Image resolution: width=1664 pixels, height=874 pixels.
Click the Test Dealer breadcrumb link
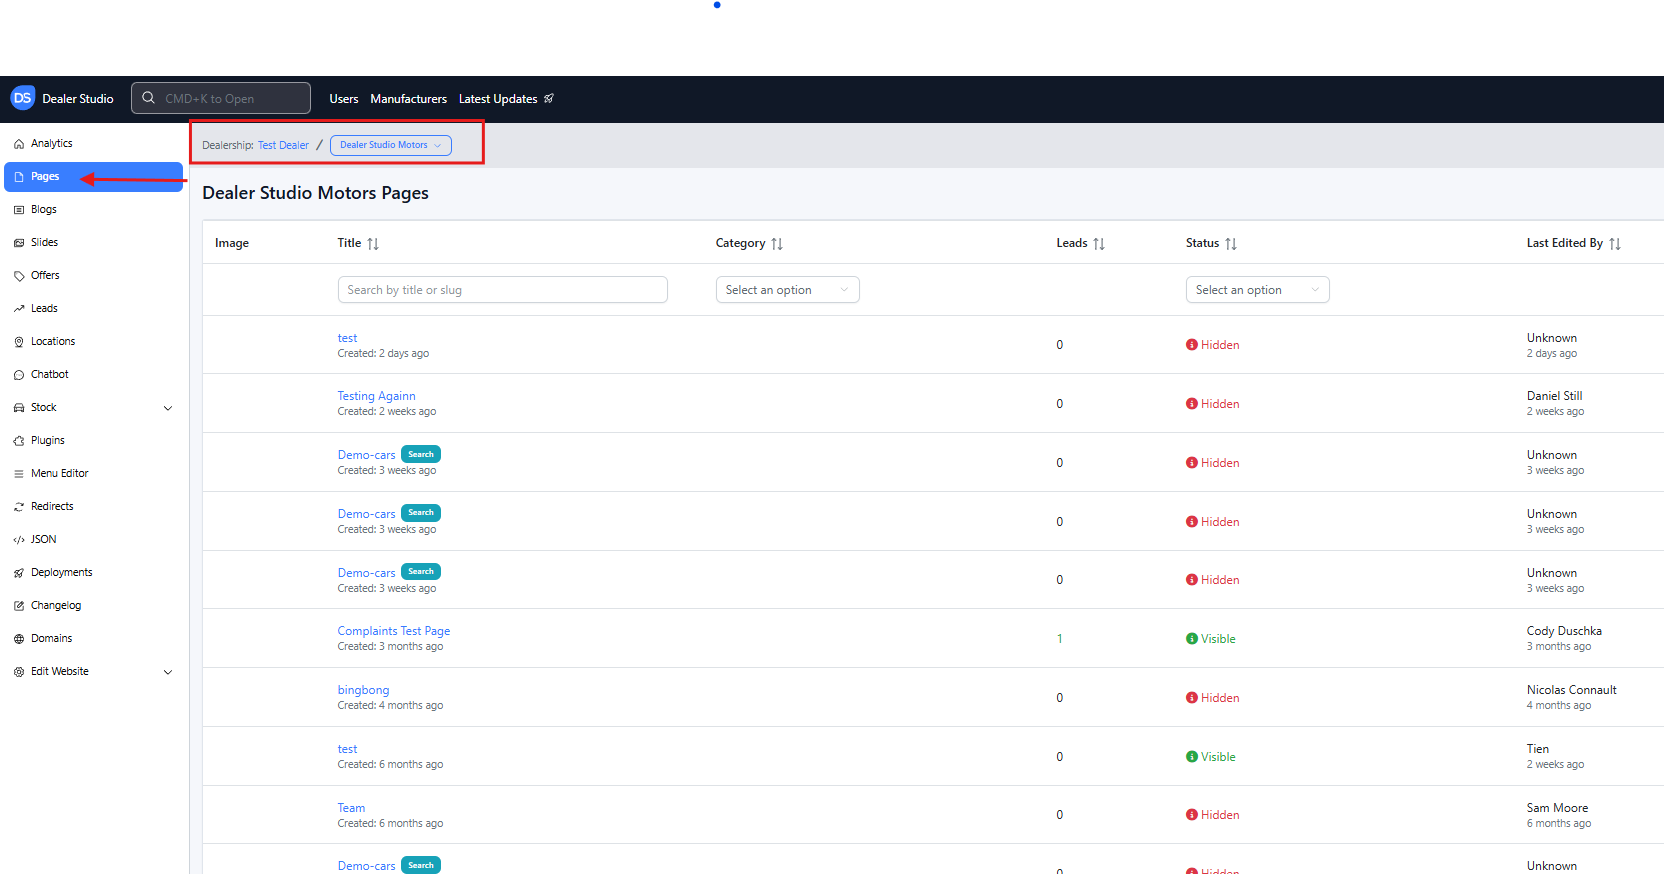283,146
